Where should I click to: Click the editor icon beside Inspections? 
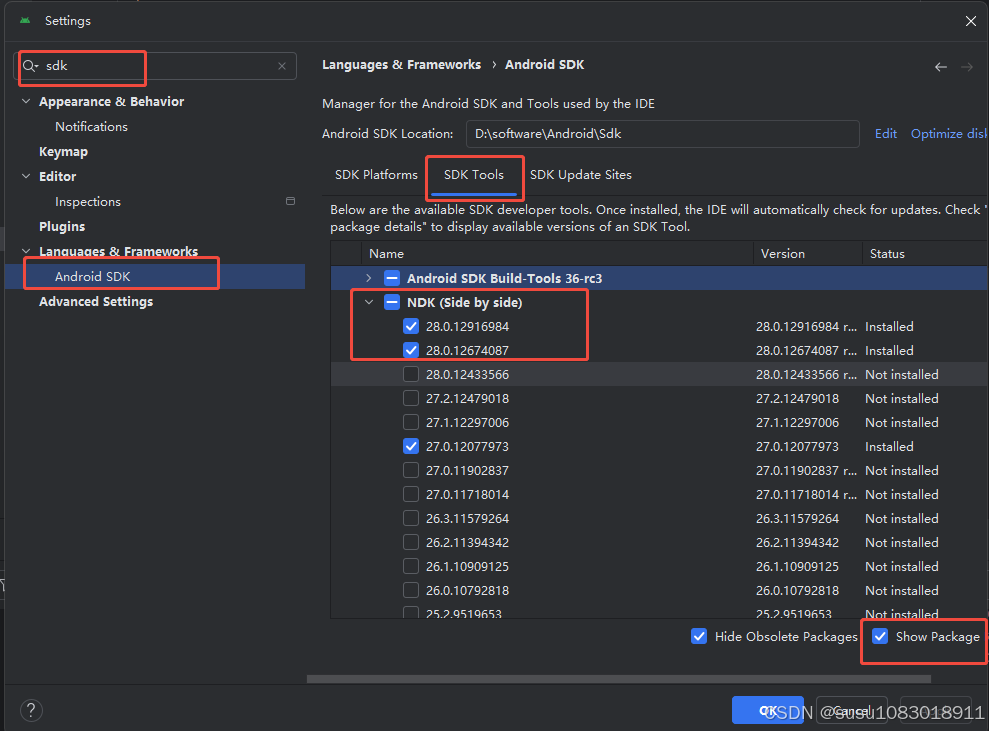(x=290, y=200)
